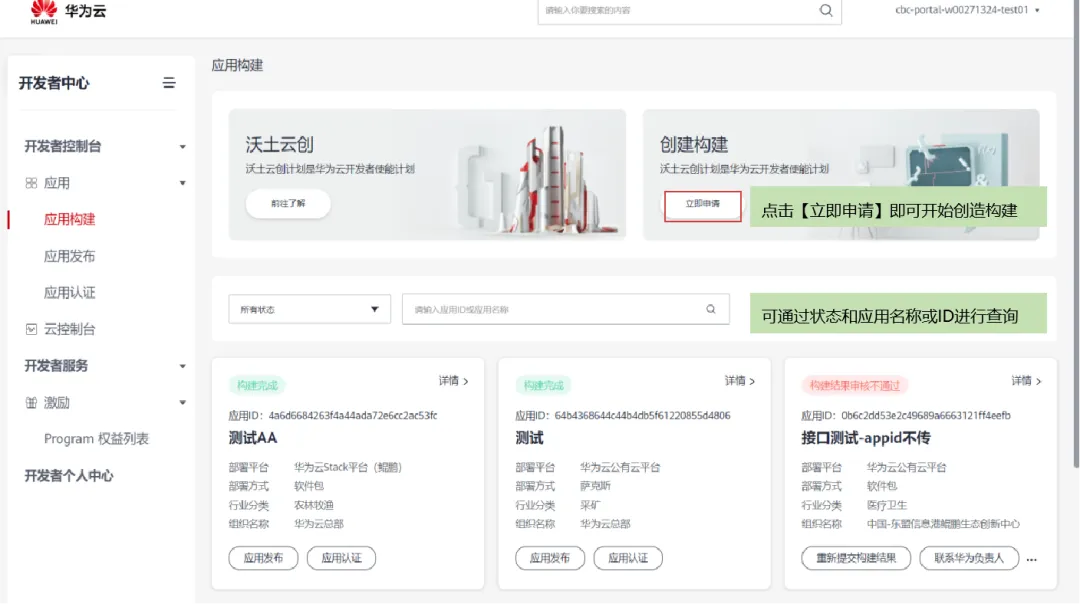Click the 立即申请 button on 创建构建 banner
The width and height of the screenshot is (1080, 604).
pyautogui.click(x=703, y=205)
